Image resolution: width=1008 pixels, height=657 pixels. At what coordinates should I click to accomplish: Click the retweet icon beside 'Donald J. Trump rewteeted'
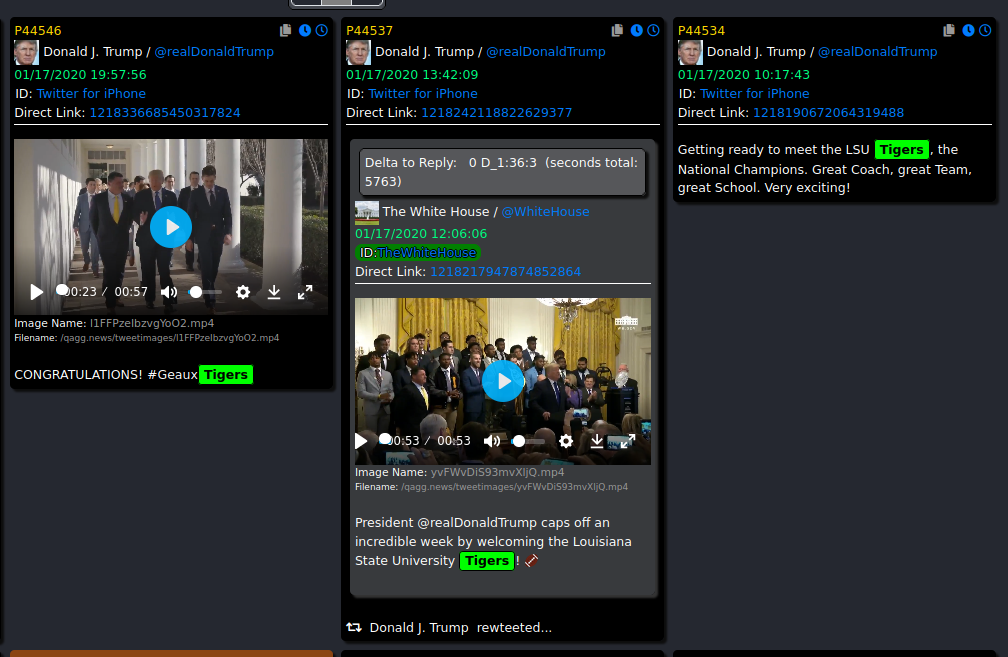[x=354, y=627]
